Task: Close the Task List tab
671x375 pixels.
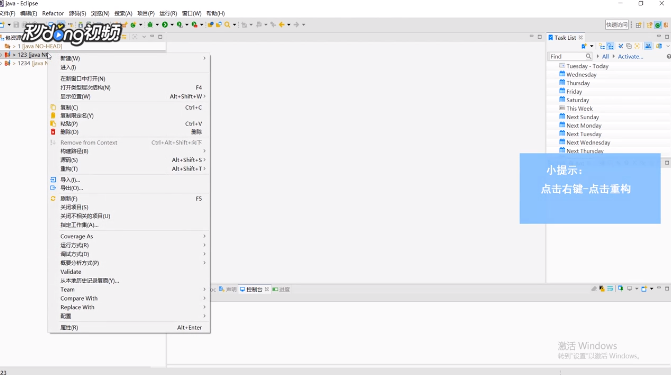Action: [581, 38]
